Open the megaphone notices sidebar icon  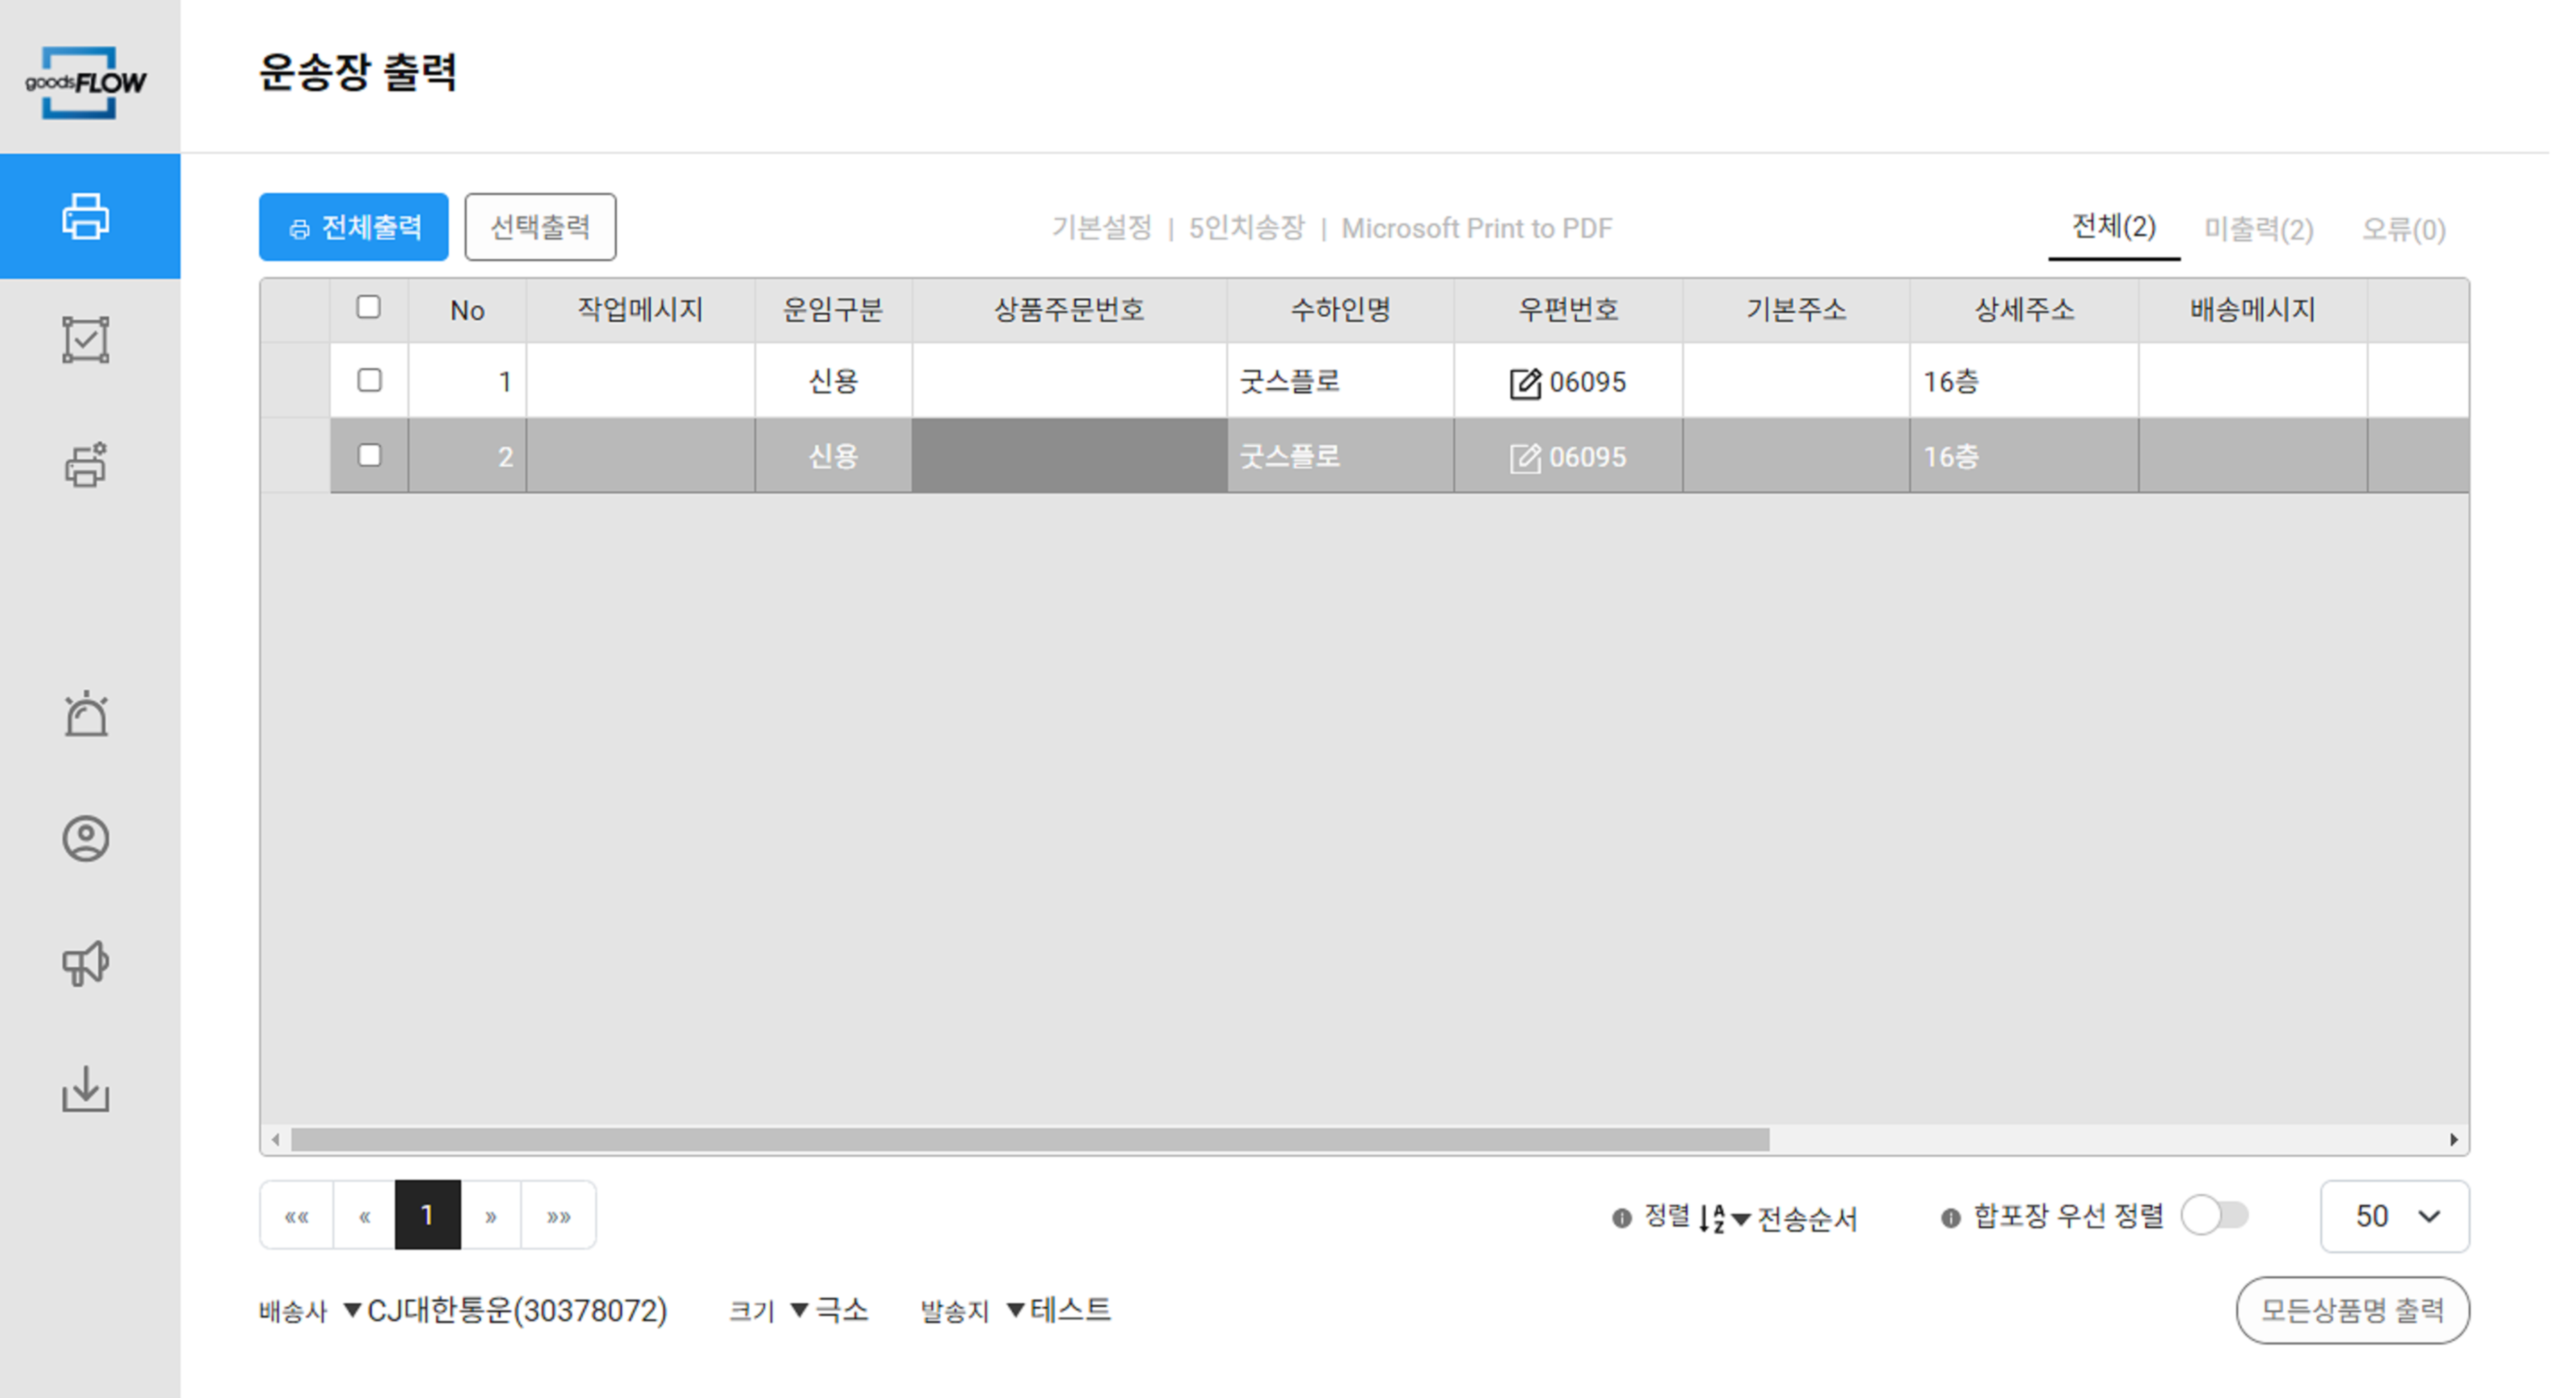point(86,963)
